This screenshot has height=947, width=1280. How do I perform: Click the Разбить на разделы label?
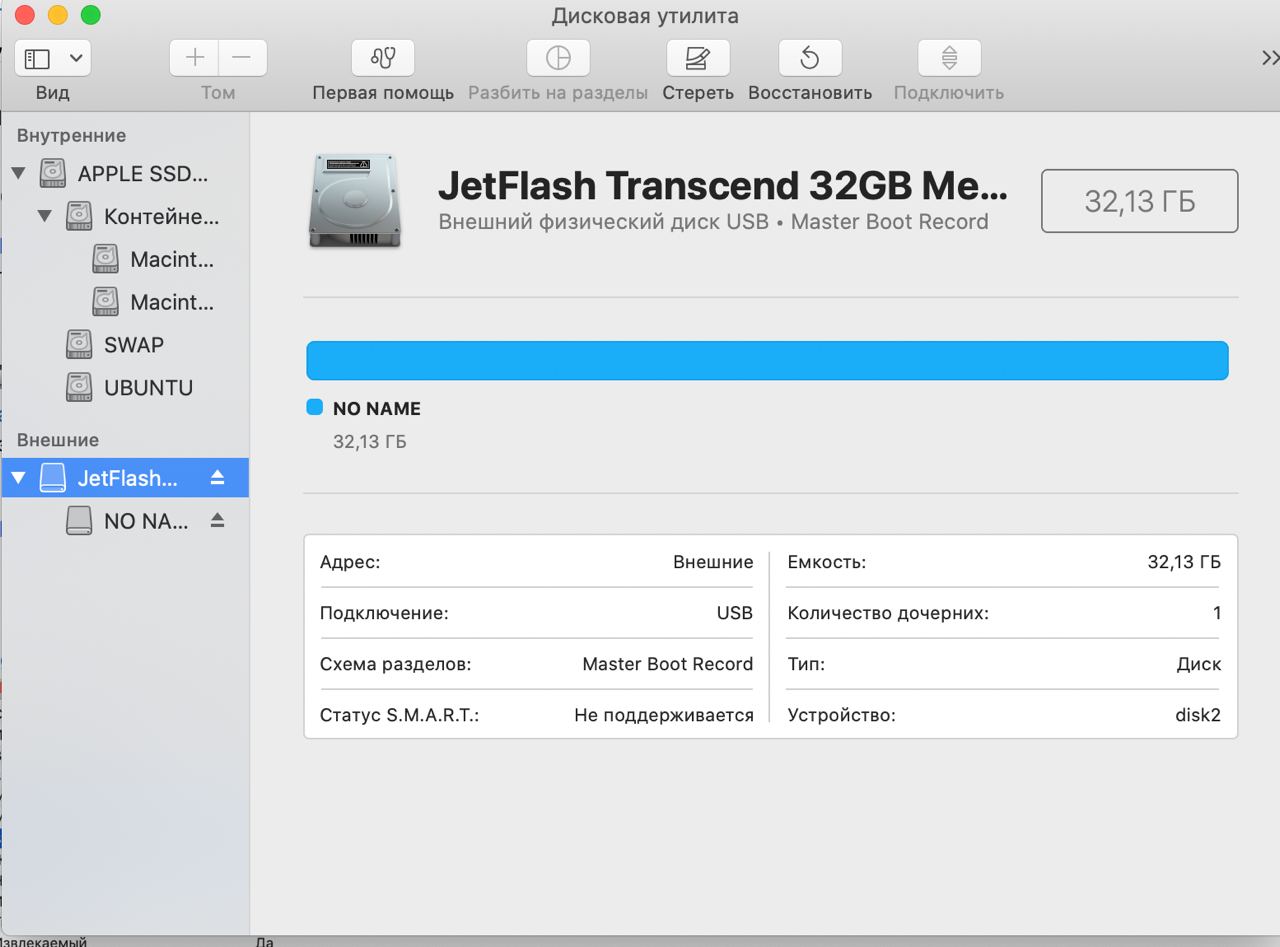(558, 93)
